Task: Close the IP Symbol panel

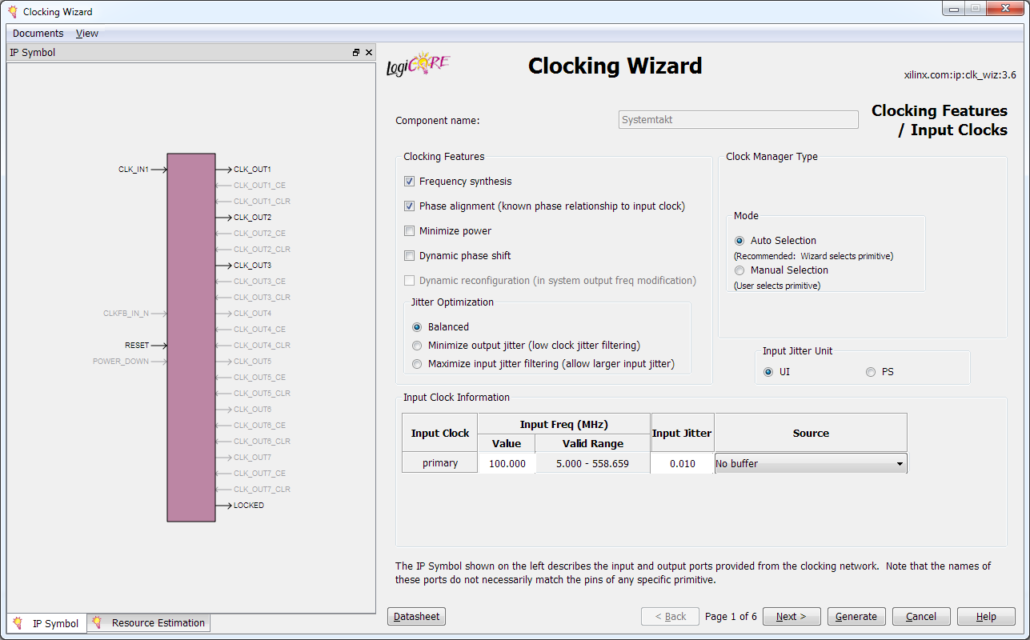Action: (x=369, y=53)
